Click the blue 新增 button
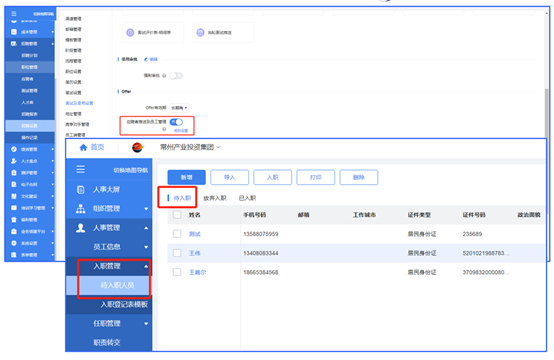The image size is (554, 360). coord(187,177)
